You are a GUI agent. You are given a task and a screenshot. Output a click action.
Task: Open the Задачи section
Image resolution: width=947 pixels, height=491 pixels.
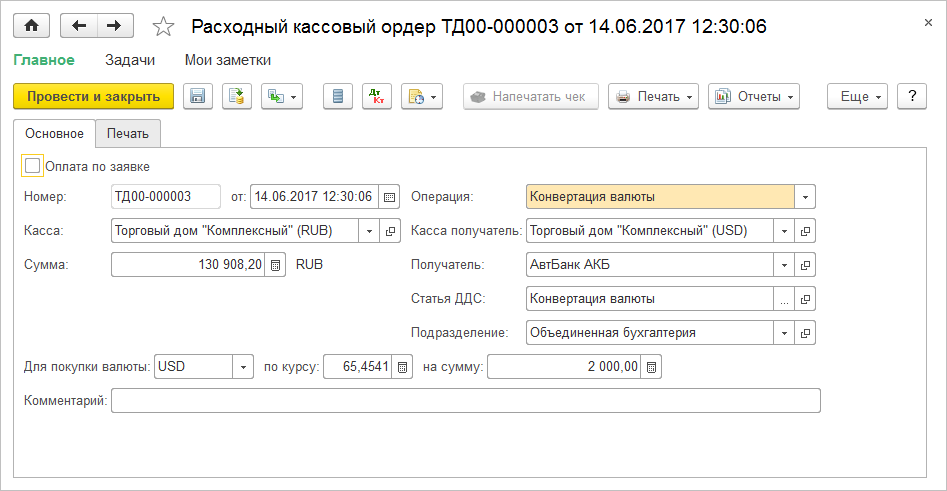pyautogui.click(x=130, y=60)
